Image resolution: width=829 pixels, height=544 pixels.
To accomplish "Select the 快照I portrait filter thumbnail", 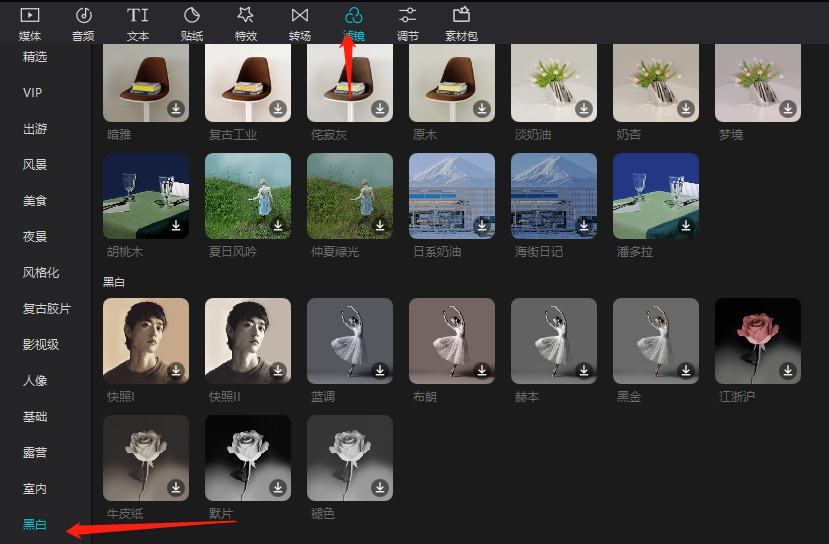I will [x=146, y=341].
